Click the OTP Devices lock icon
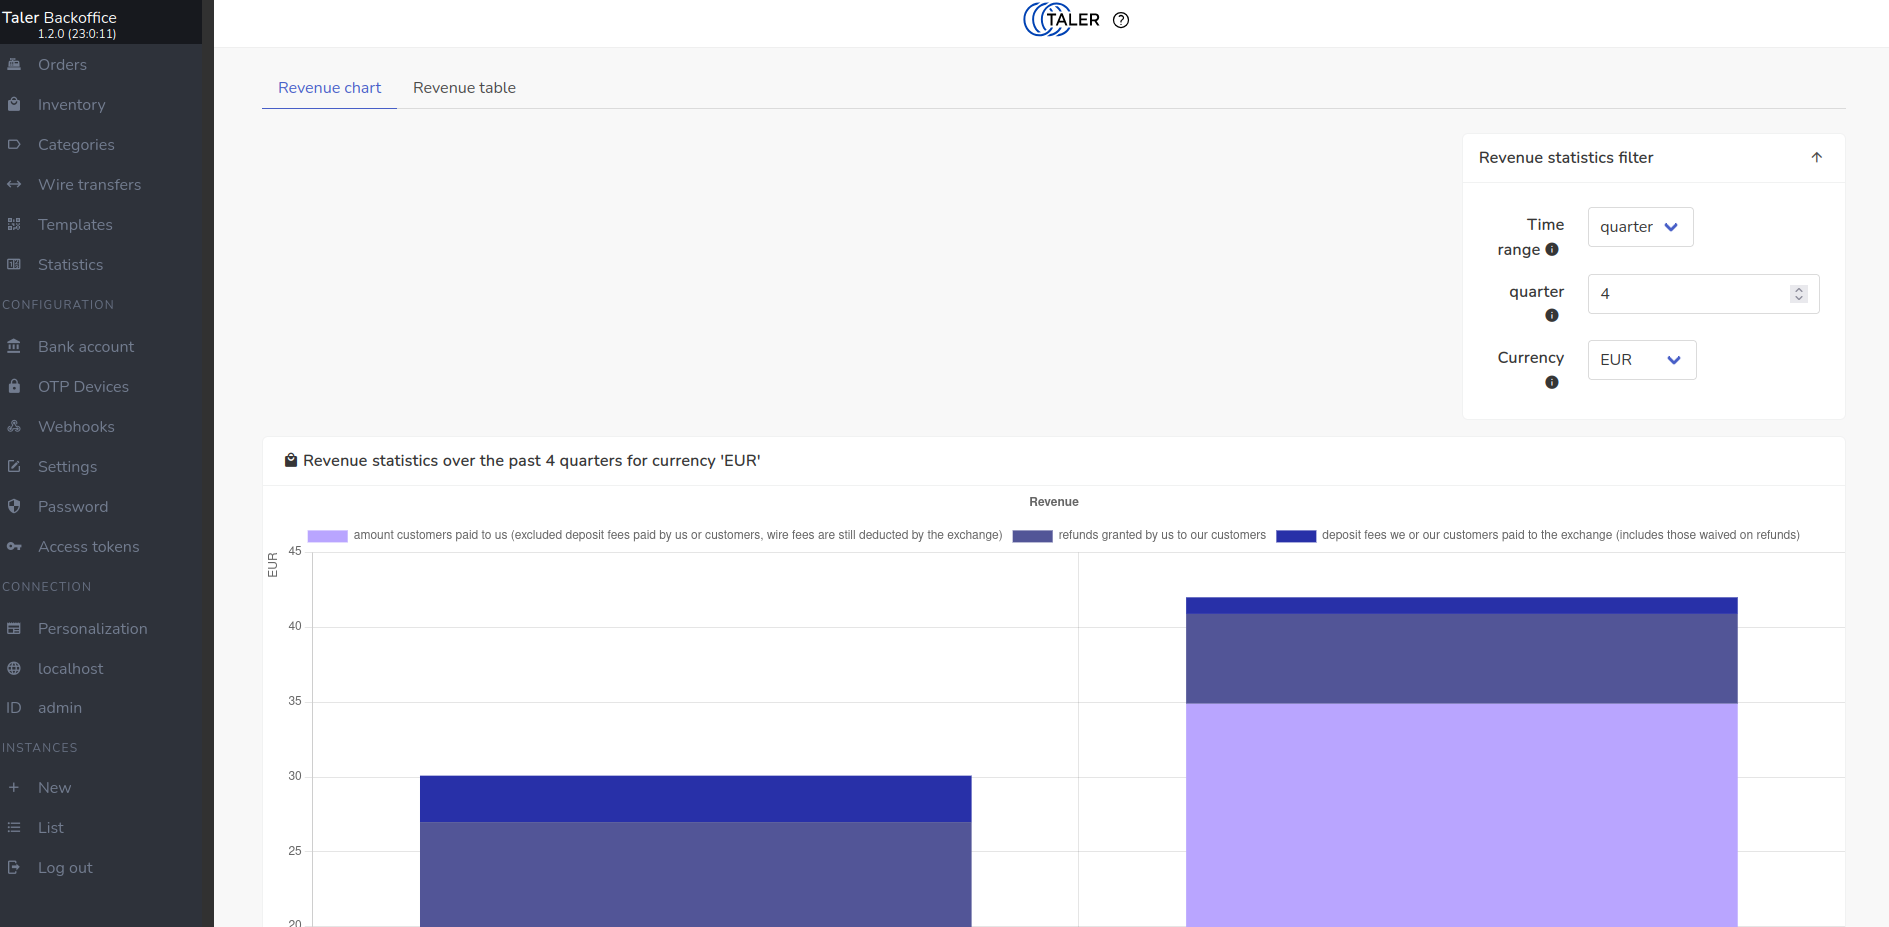 pyautogui.click(x=14, y=387)
